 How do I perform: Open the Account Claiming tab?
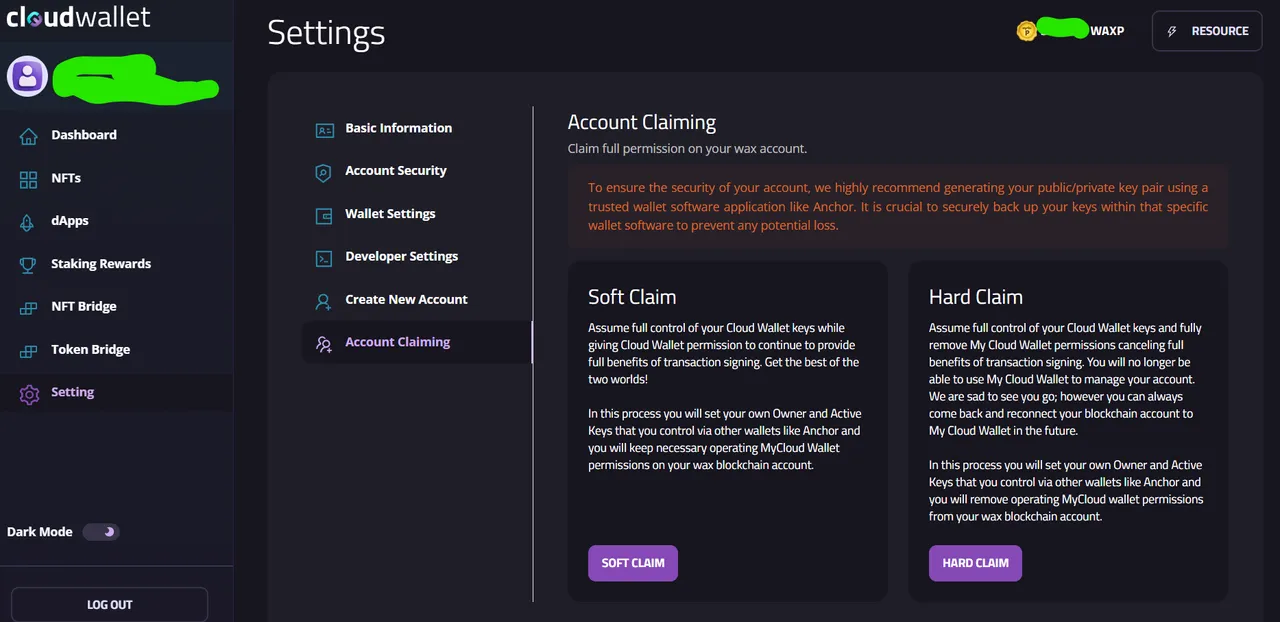(x=397, y=342)
